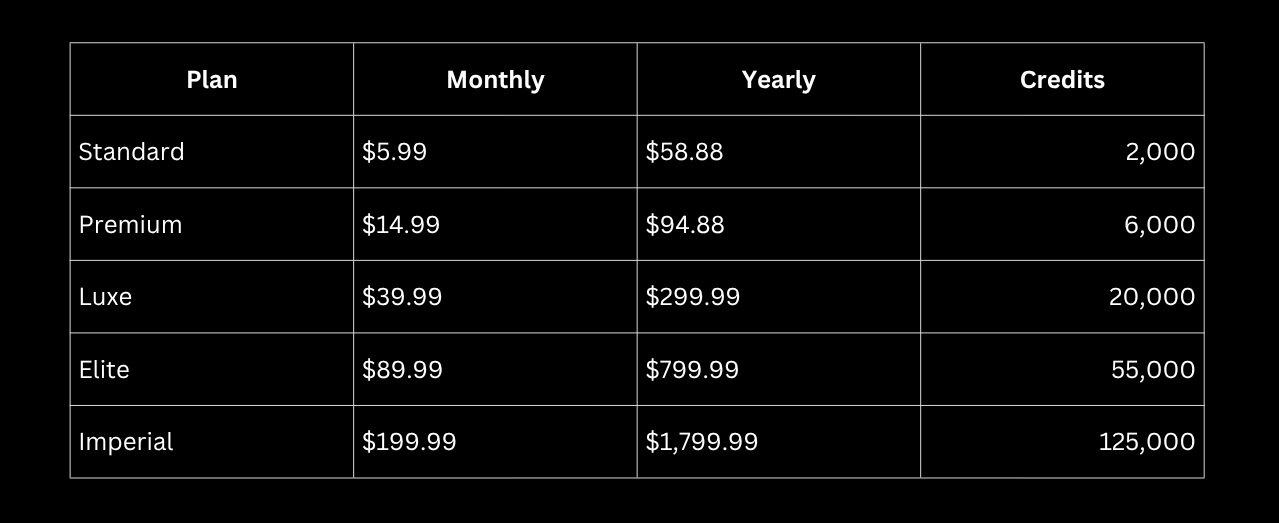
Task: Click the 2,000 credits value
Action: [1160, 152]
